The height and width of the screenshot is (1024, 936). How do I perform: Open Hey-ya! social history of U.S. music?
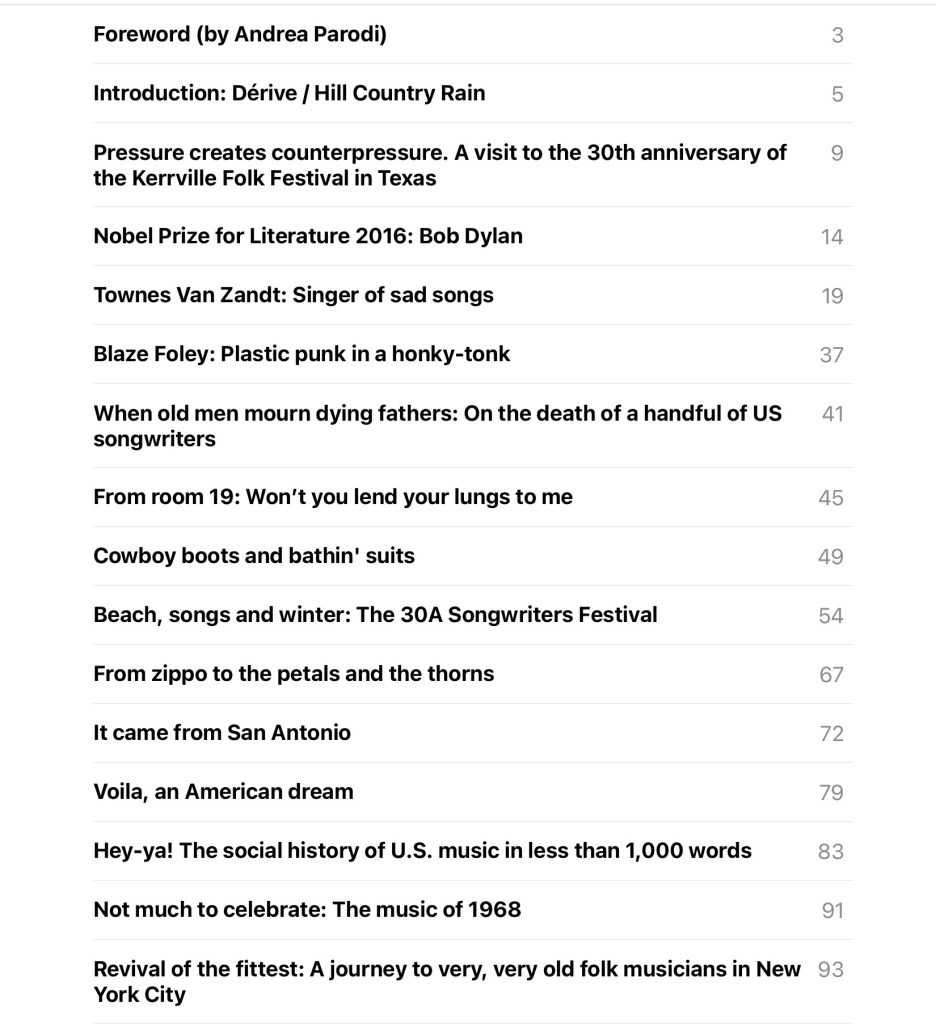point(422,851)
